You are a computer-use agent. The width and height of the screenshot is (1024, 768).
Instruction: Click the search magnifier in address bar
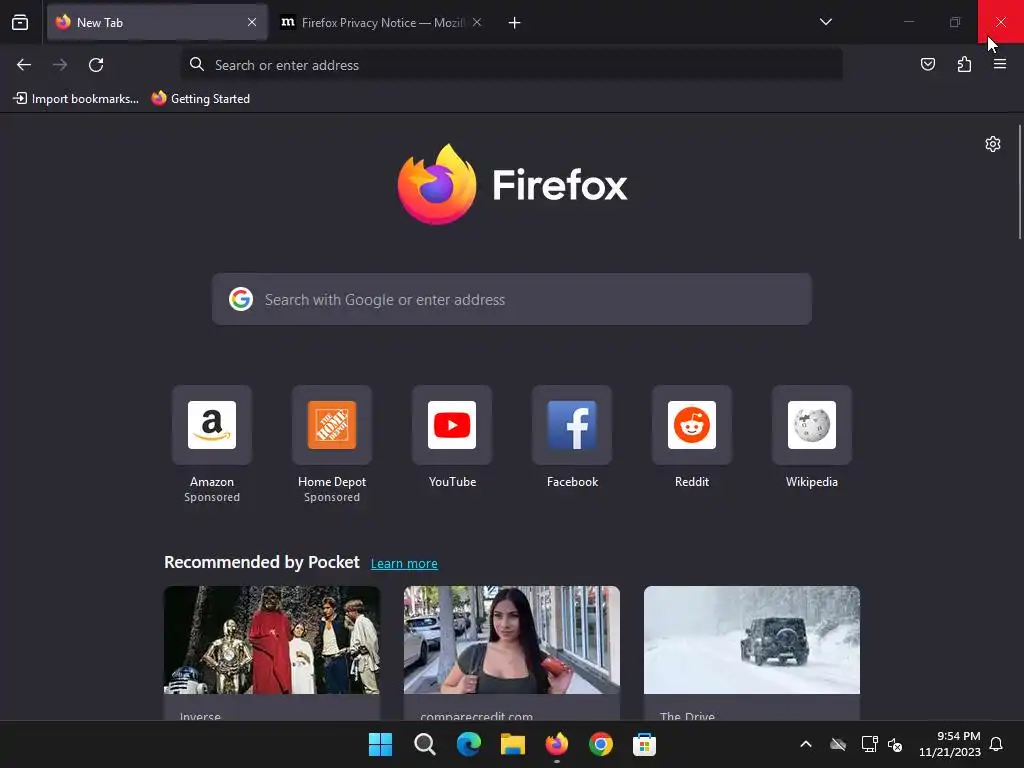tap(197, 64)
